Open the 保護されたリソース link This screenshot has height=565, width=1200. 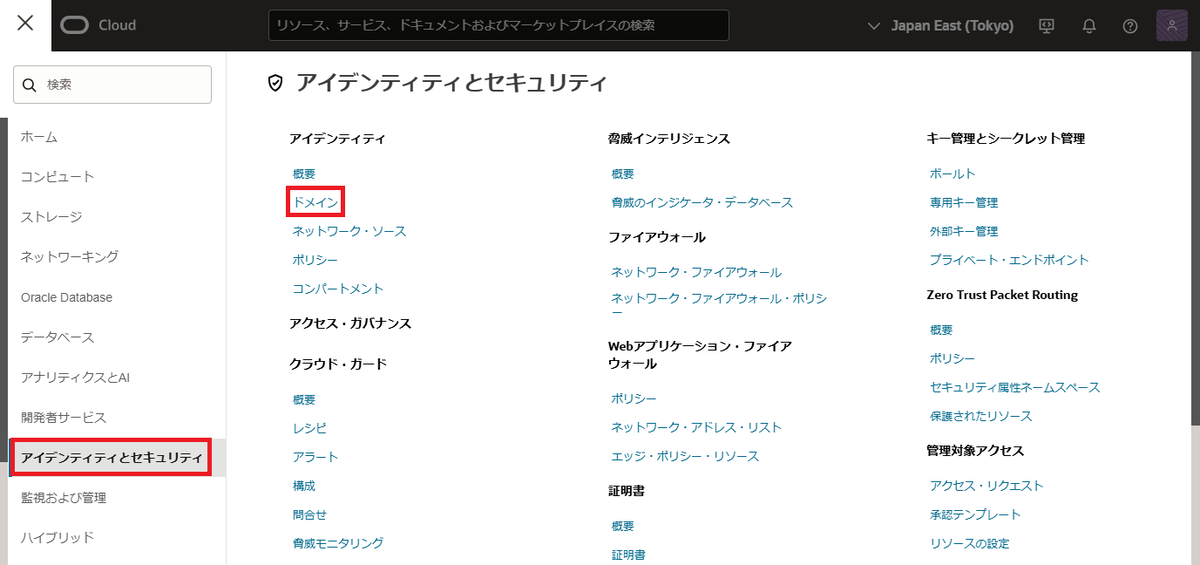(x=981, y=416)
